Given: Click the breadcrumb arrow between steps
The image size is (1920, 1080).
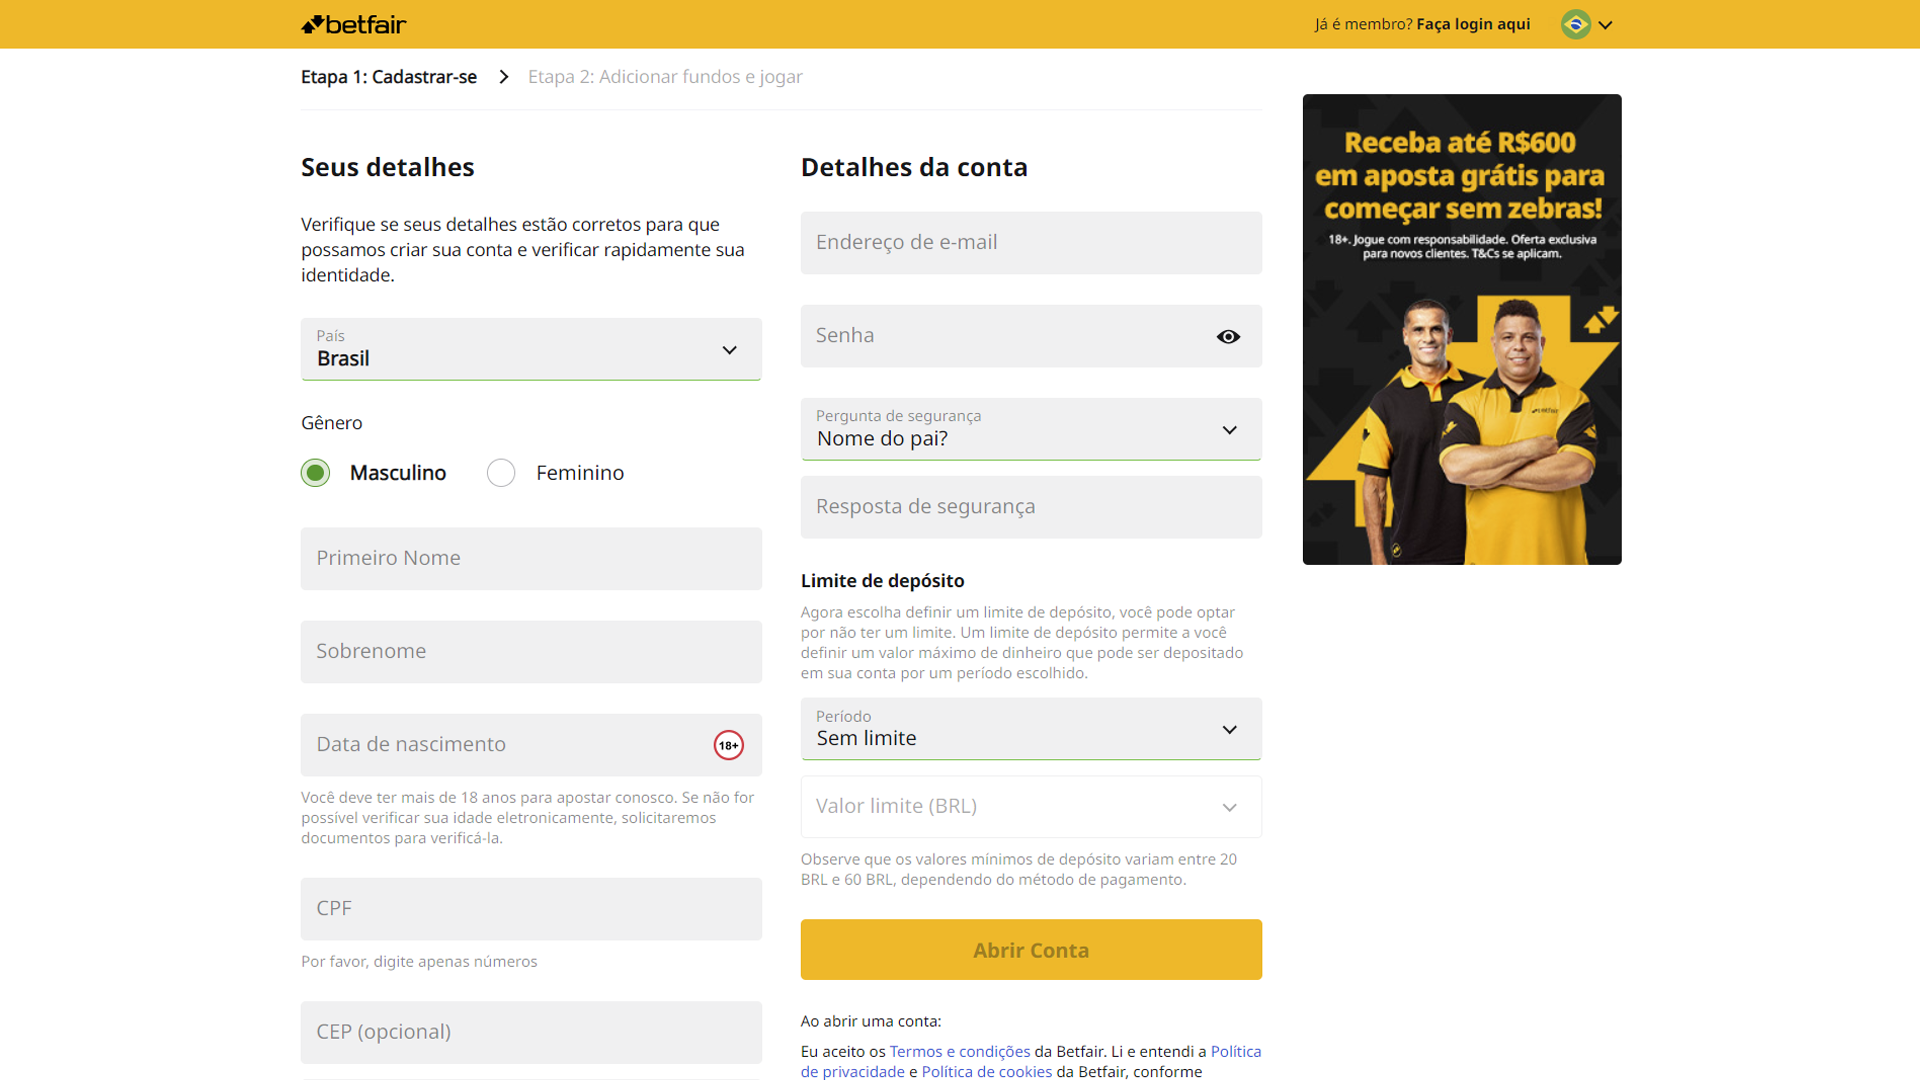Looking at the screenshot, I should click(504, 77).
